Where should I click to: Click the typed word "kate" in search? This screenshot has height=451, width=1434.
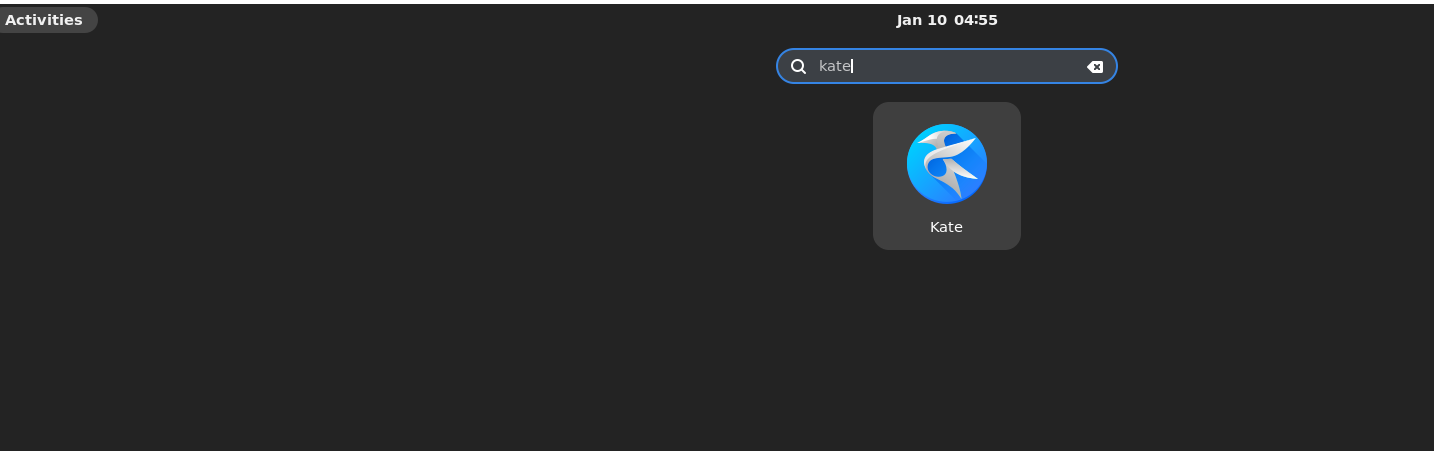834,66
